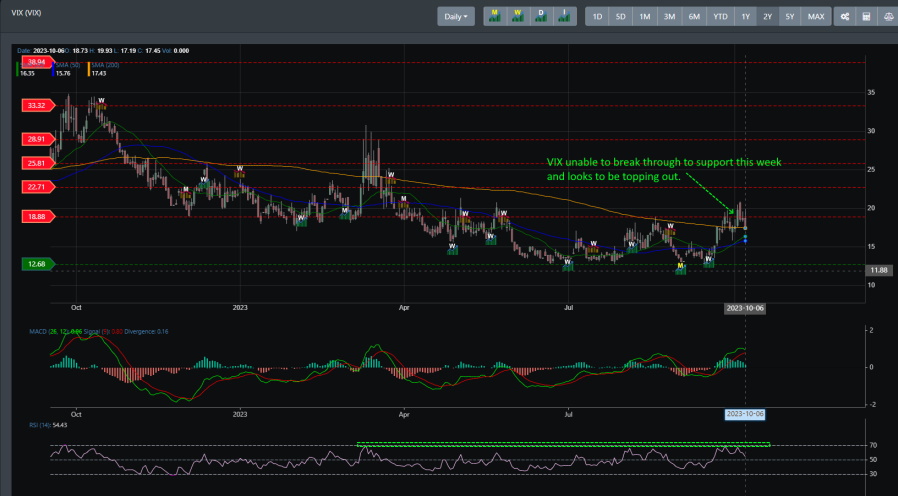Viewport: 898px width, 496px height.
Task: Click the MACD indicator legend label
Action: point(99,332)
